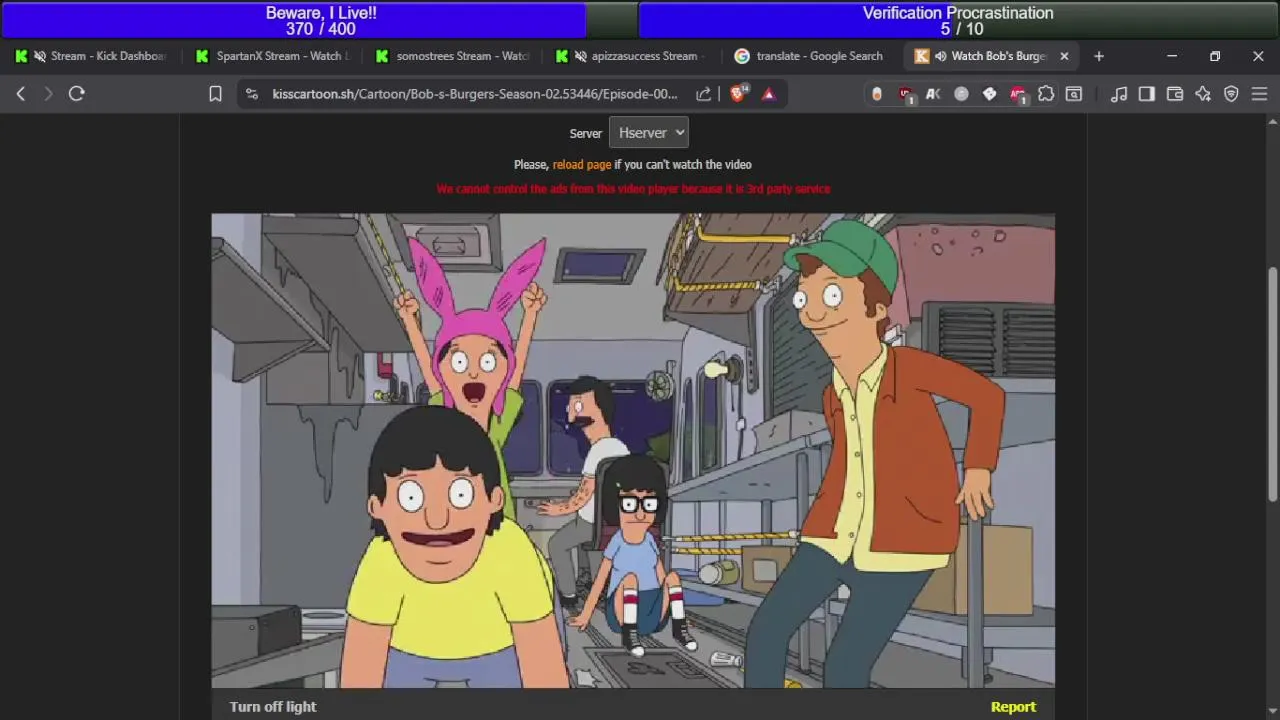Open Leo AI sparkle icon
The height and width of the screenshot is (720, 1280).
pyautogui.click(x=1203, y=93)
